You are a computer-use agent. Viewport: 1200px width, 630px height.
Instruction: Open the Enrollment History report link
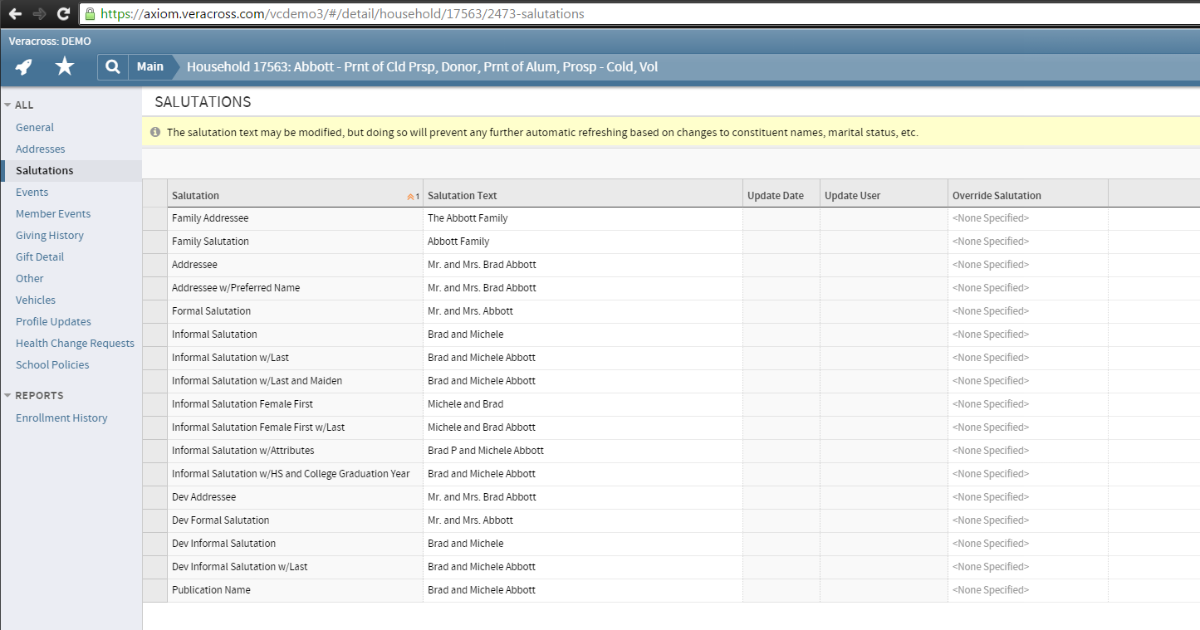(61, 418)
